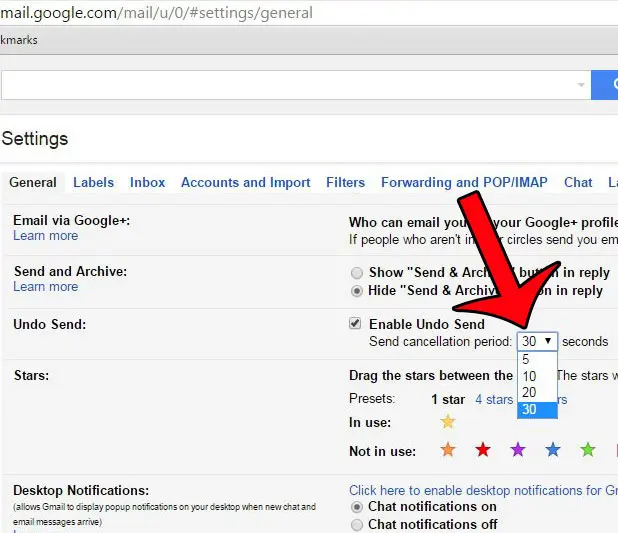The image size is (618, 533).
Task: Select the 4 stars preset
Action: coord(494,399)
